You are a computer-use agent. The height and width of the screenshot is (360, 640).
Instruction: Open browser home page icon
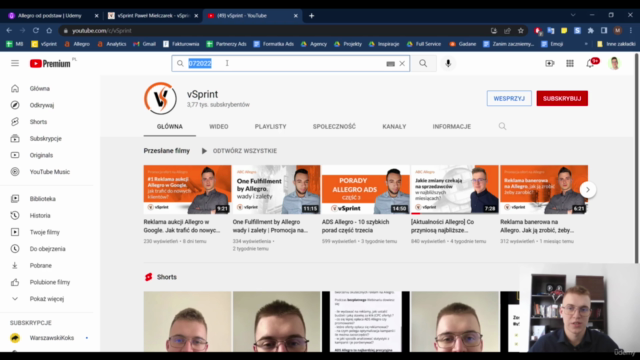pos(49,31)
